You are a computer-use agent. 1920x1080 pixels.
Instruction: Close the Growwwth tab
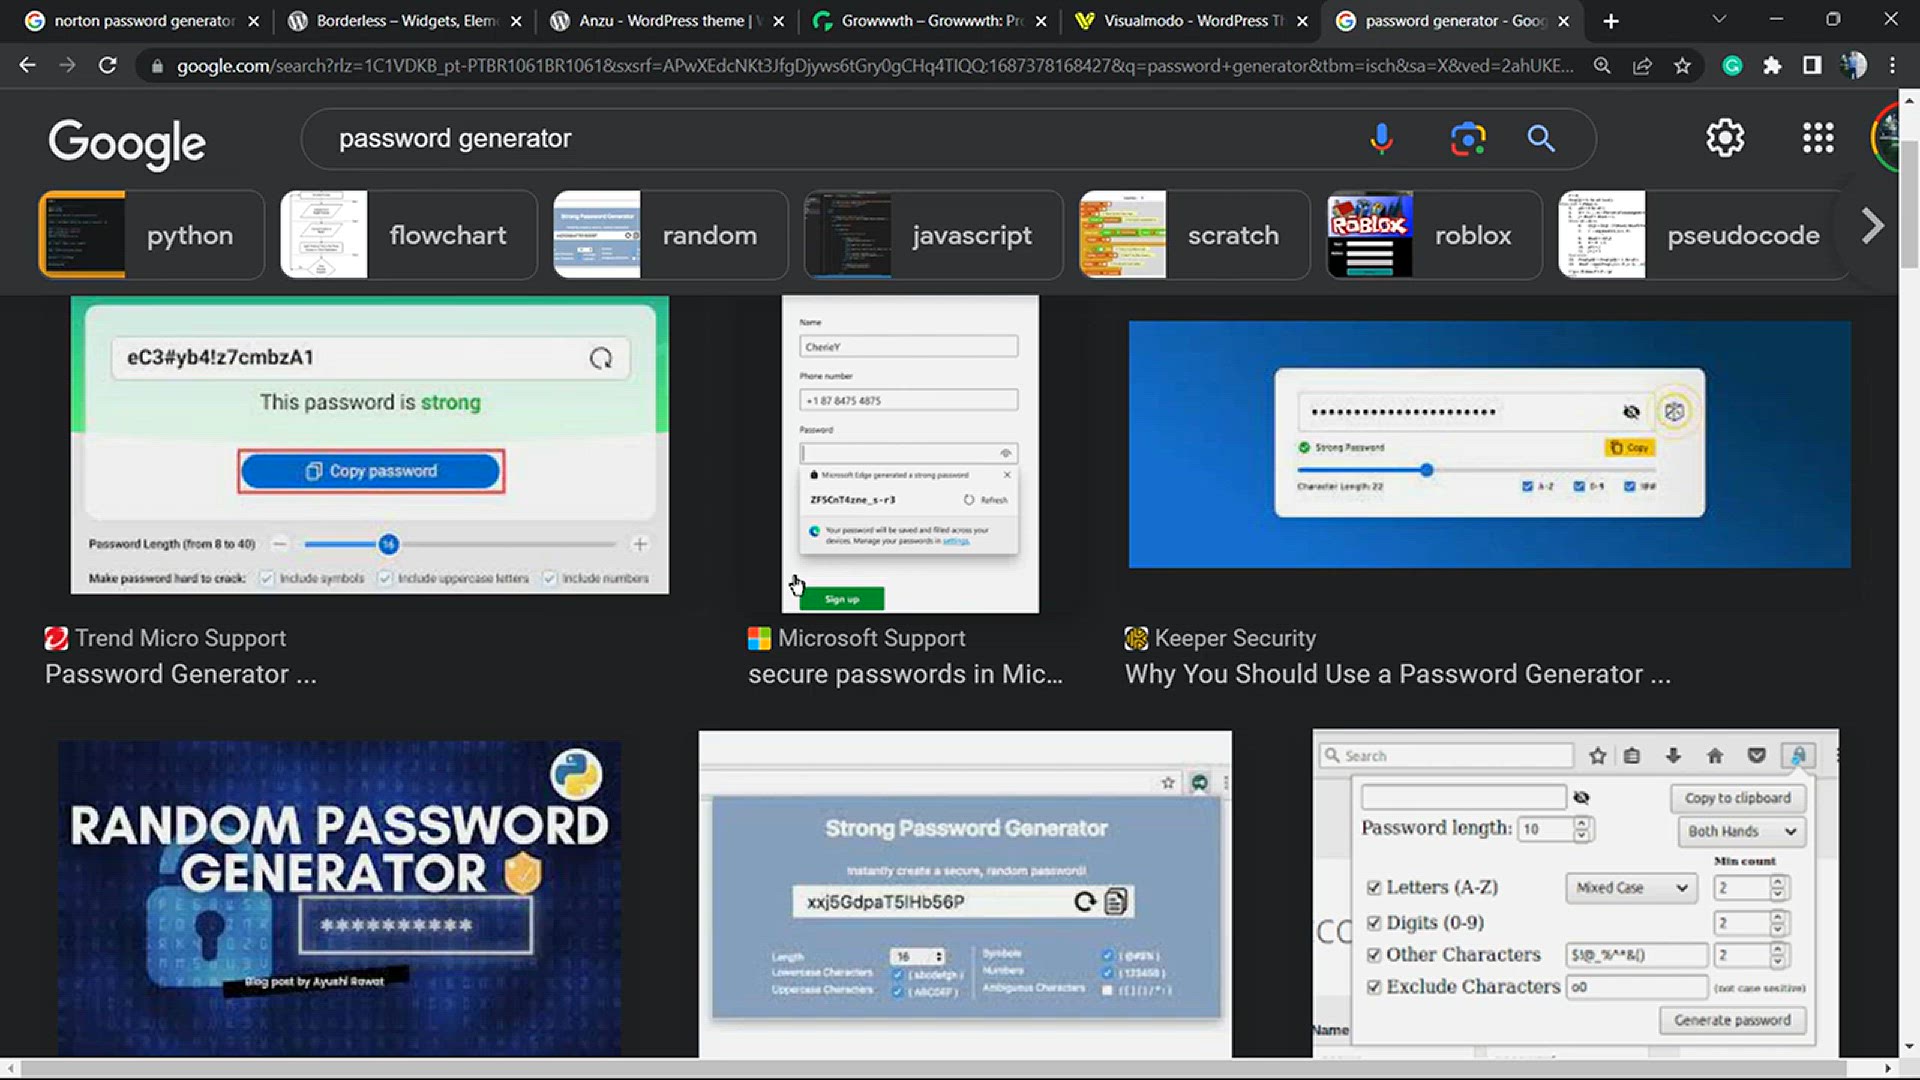[1041, 21]
